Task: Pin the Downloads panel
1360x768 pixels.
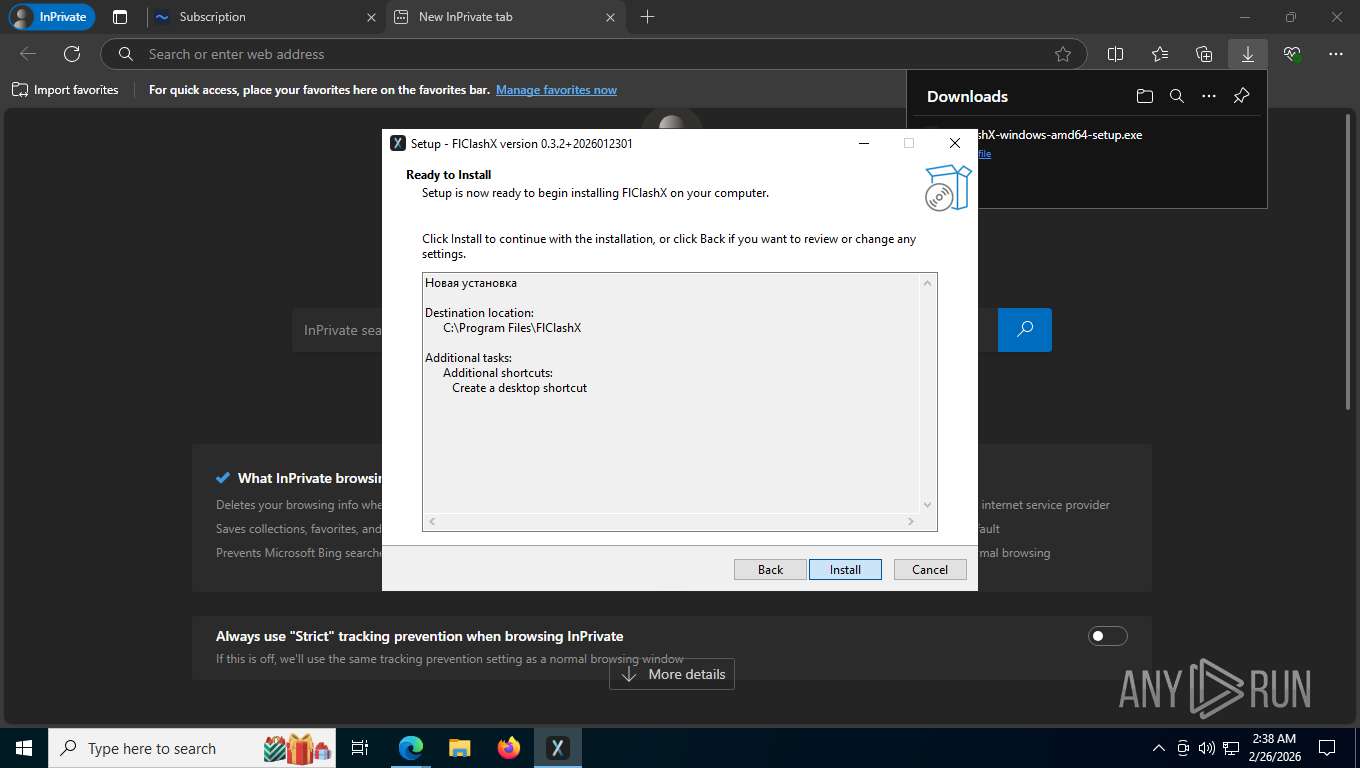Action: tap(1241, 96)
